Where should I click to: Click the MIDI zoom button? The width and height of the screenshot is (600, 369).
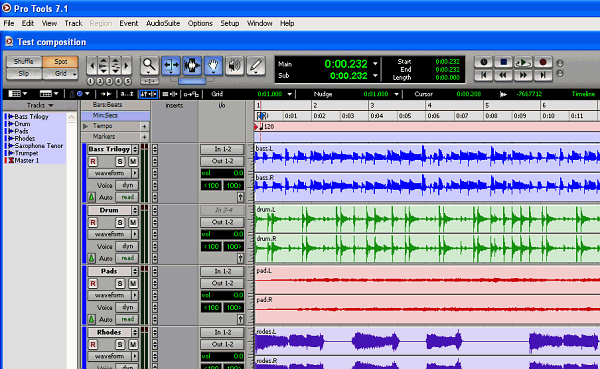[x=115, y=66]
